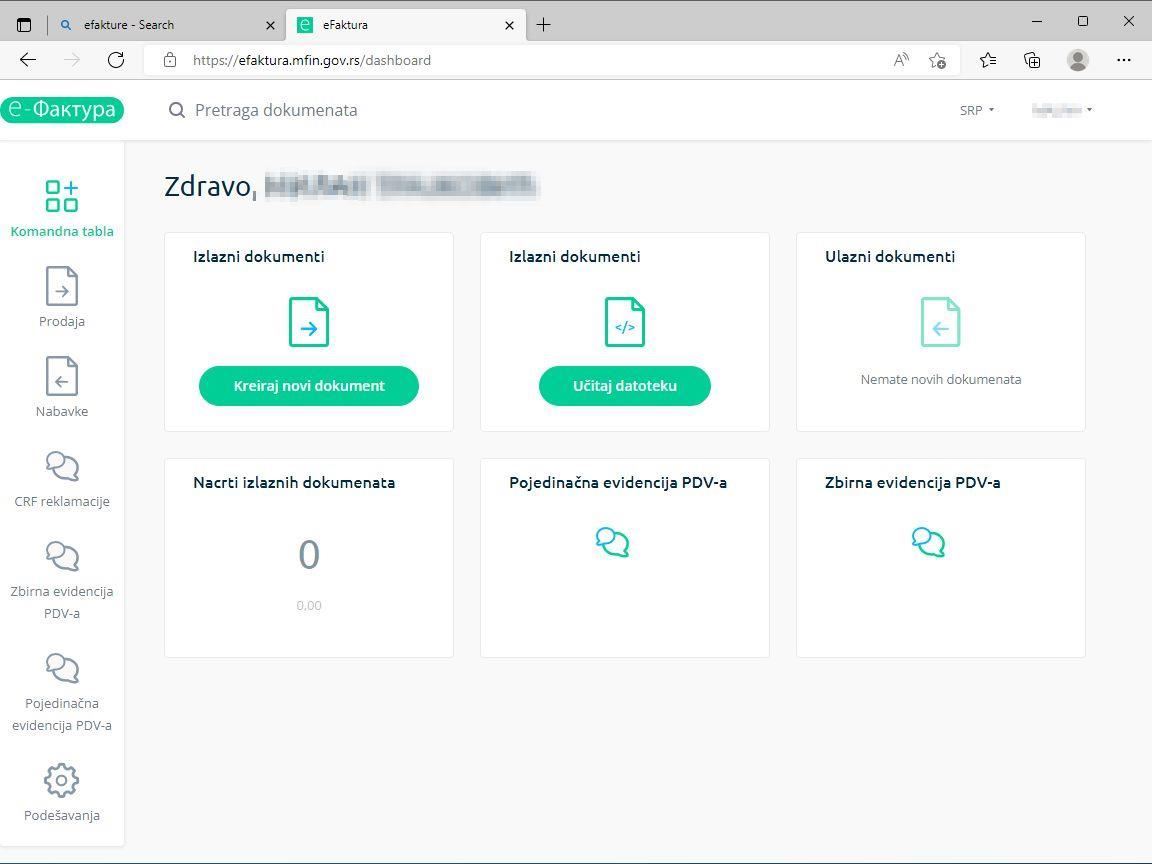This screenshot has height=864, width=1152.
Task: Open Zbirna evidencija PDV-a in sidebar
Action: pos(61,557)
